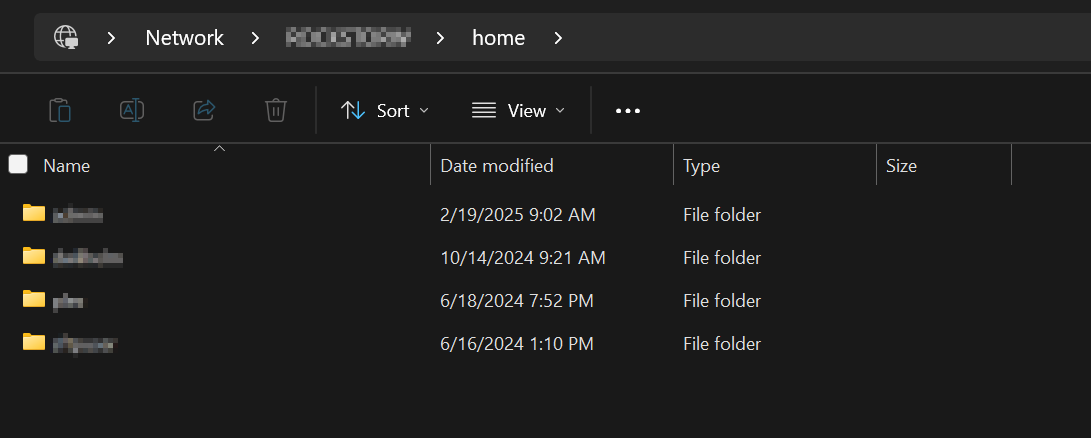Open the See more ellipsis menu
The height and width of the screenshot is (438, 1091).
(x=627, y=111)
